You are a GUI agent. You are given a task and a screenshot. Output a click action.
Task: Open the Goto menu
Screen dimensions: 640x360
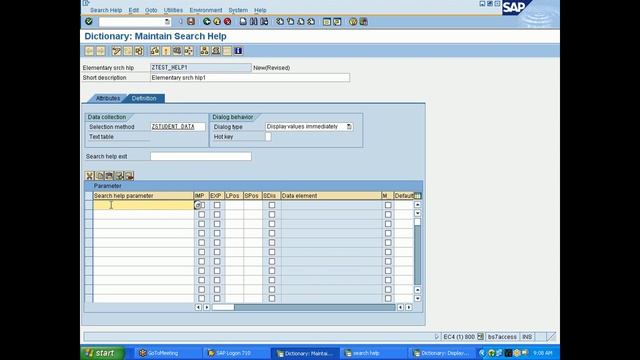151,10
